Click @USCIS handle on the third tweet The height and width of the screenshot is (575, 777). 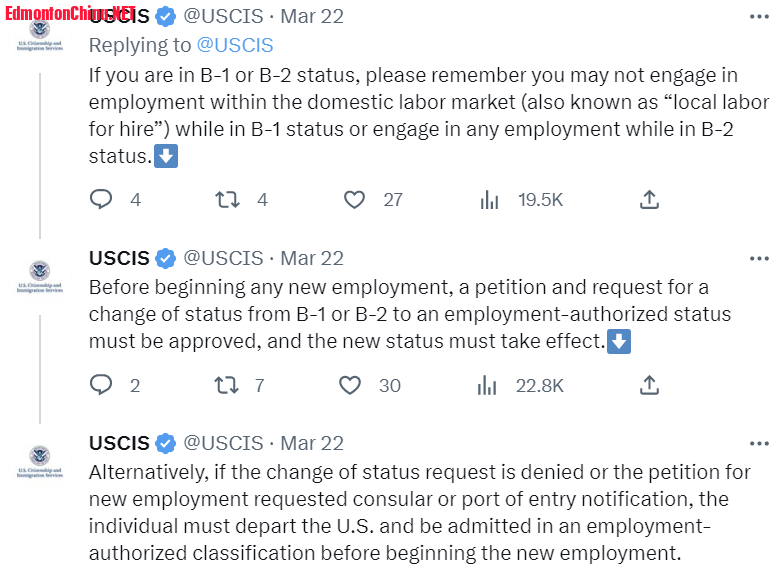[223, 443]
